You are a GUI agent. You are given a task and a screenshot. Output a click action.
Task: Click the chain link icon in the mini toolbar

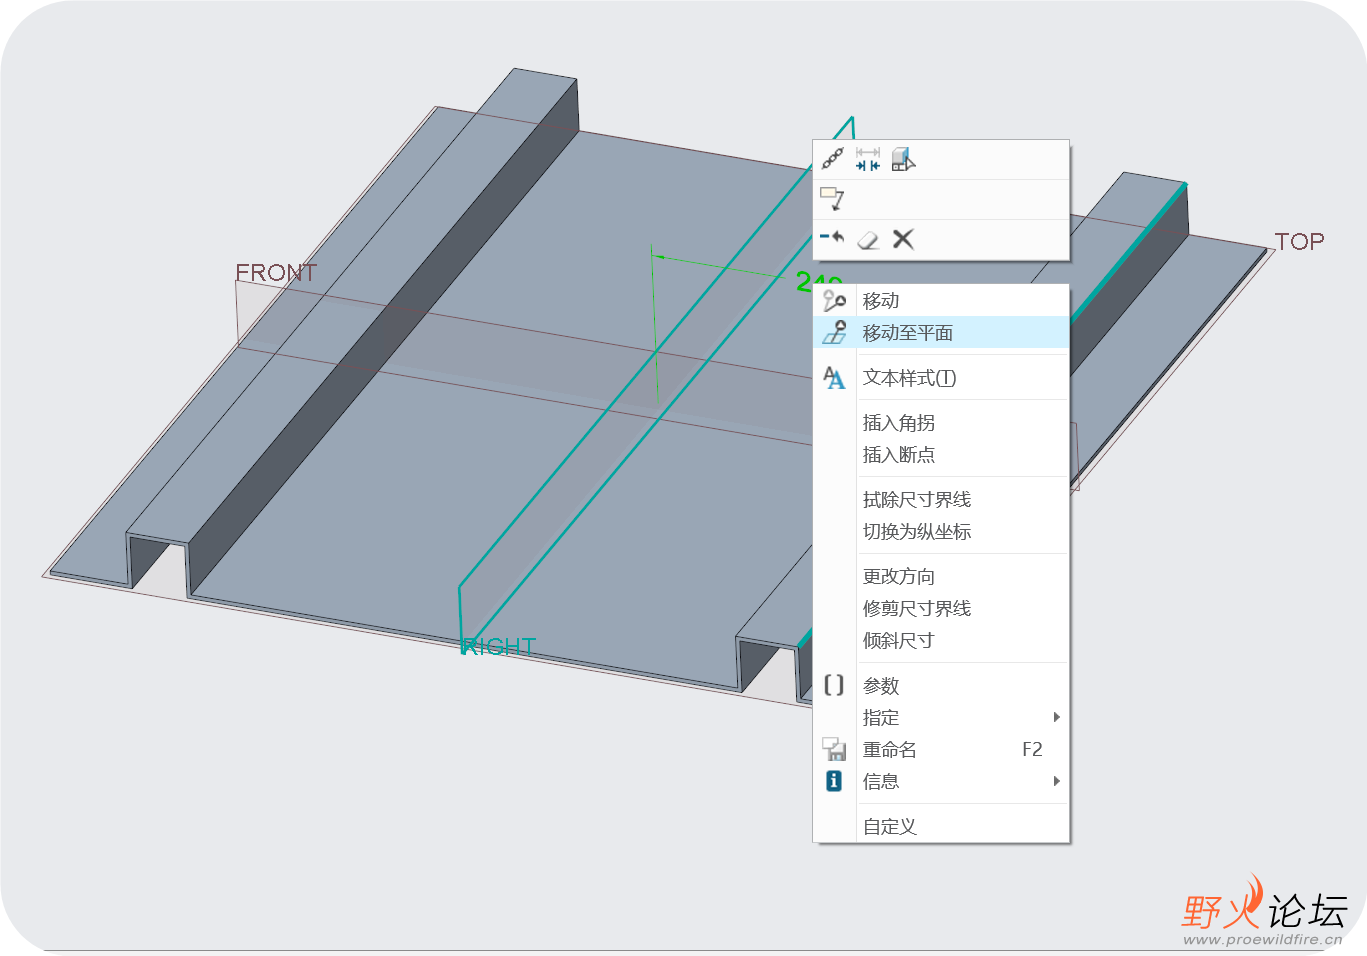click(833, 159)
